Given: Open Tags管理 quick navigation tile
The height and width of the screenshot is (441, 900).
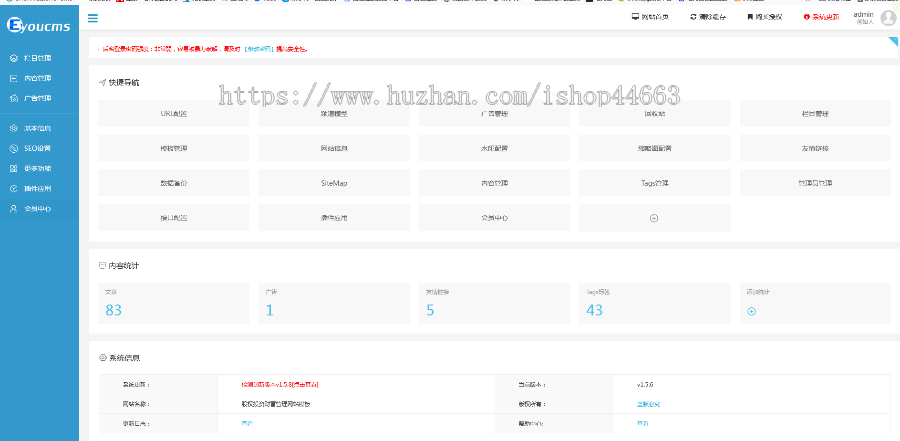Looking at the screenshot, I should [x=655, y=183].
